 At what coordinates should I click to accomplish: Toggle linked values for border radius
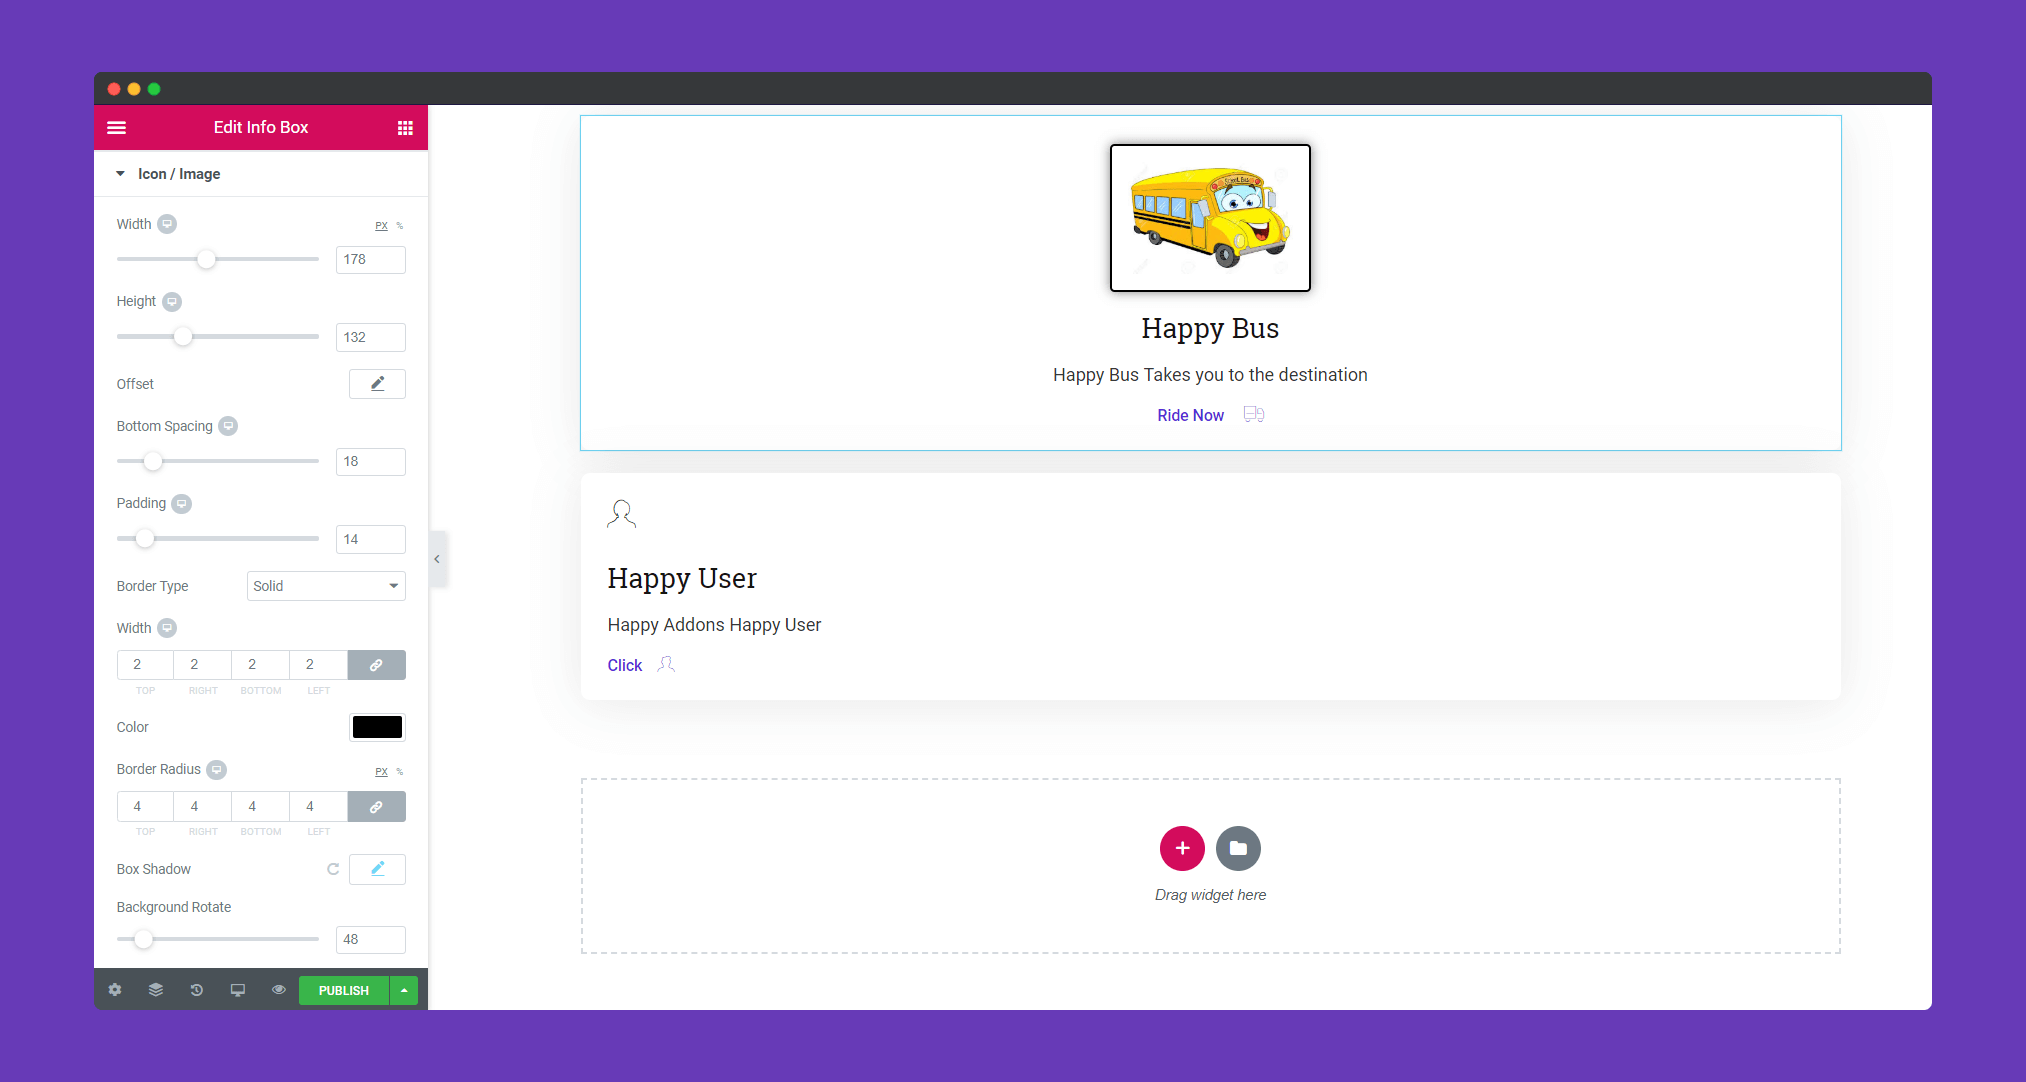[x=376, y=807]
